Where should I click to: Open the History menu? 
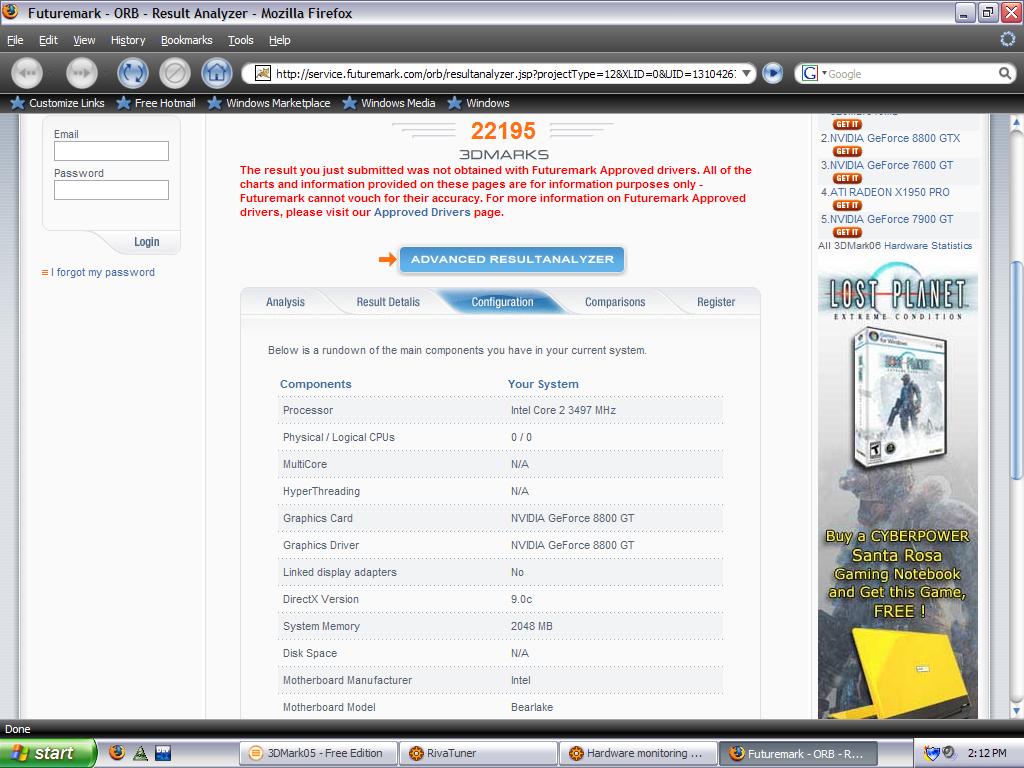point(128,40)
